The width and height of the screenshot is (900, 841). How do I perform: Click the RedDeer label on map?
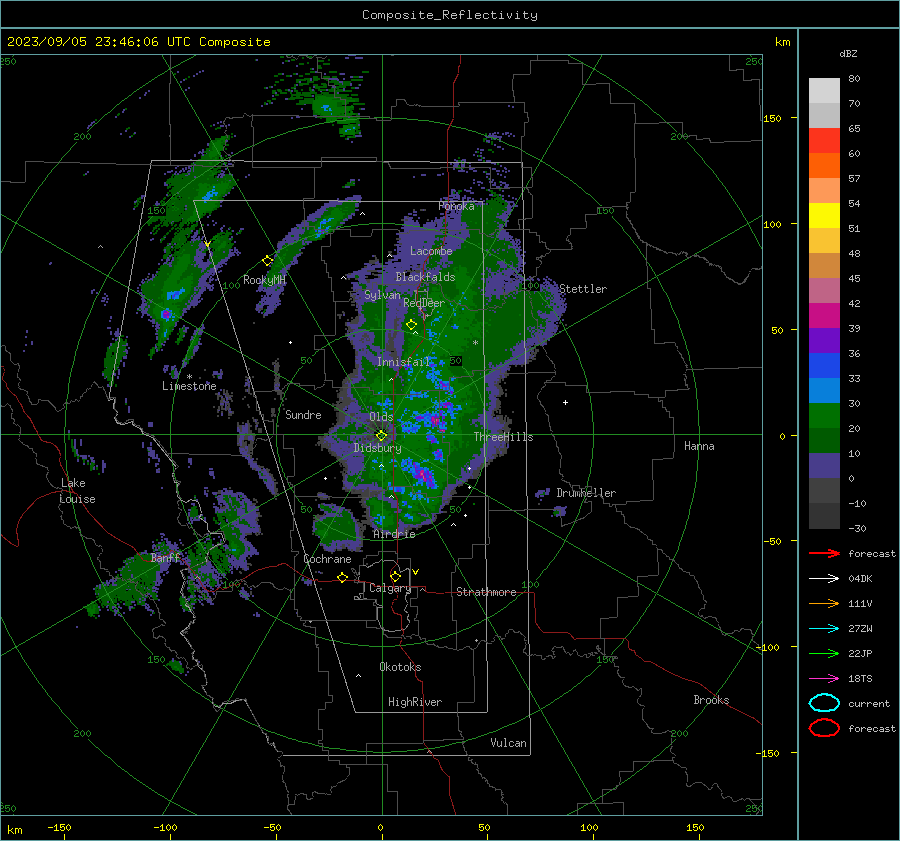(x=424, y=303)
